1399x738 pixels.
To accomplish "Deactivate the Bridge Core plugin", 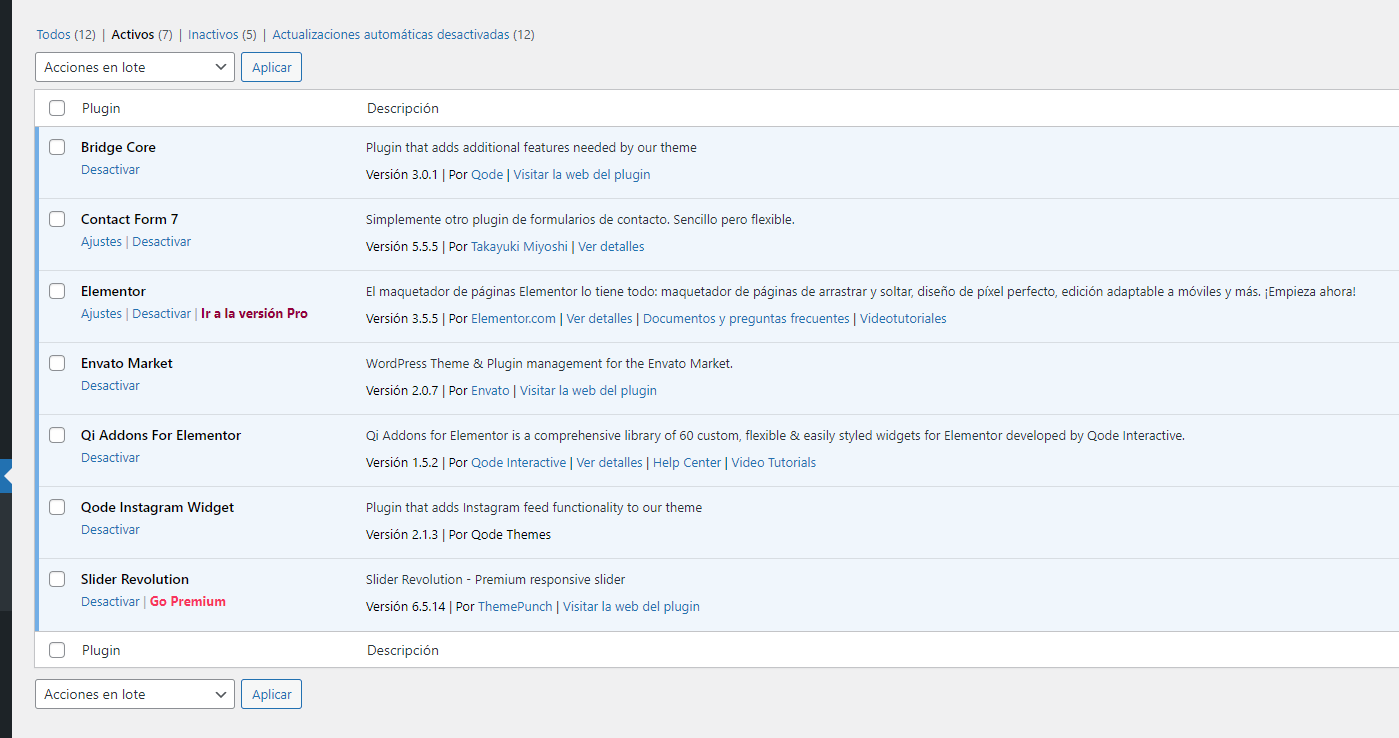I will 110,170.
